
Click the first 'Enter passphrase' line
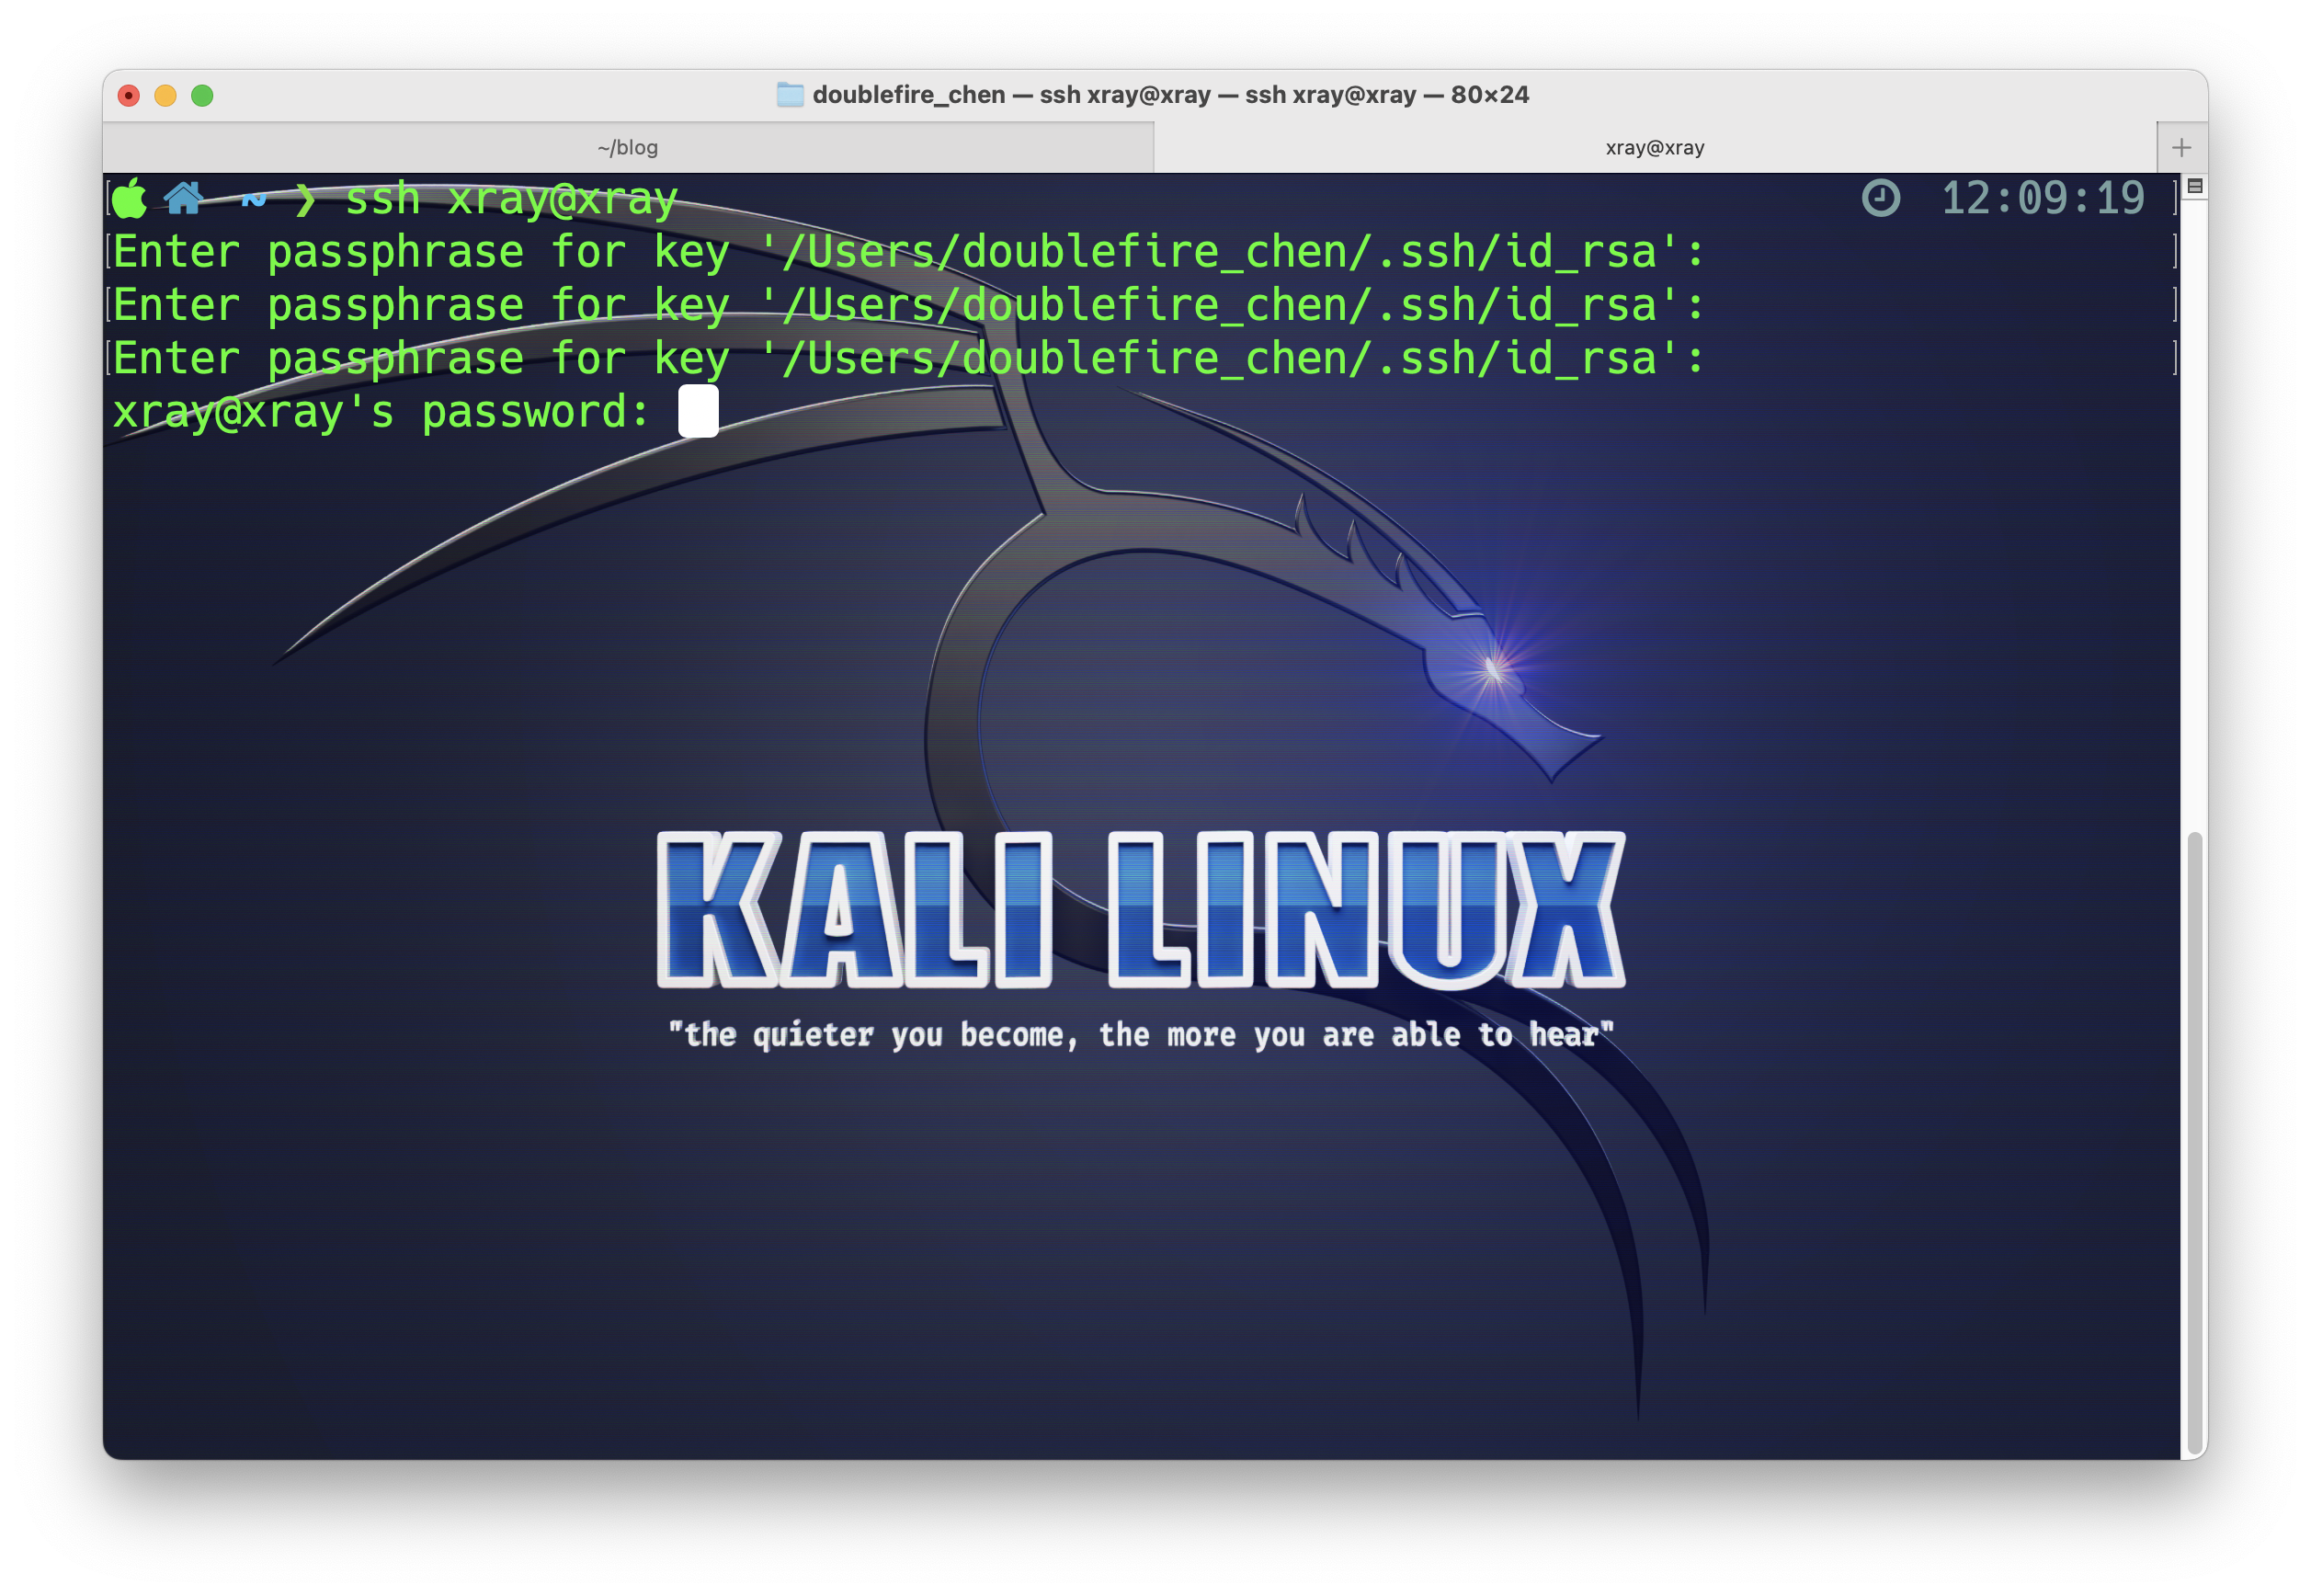(x=908, y=252)
